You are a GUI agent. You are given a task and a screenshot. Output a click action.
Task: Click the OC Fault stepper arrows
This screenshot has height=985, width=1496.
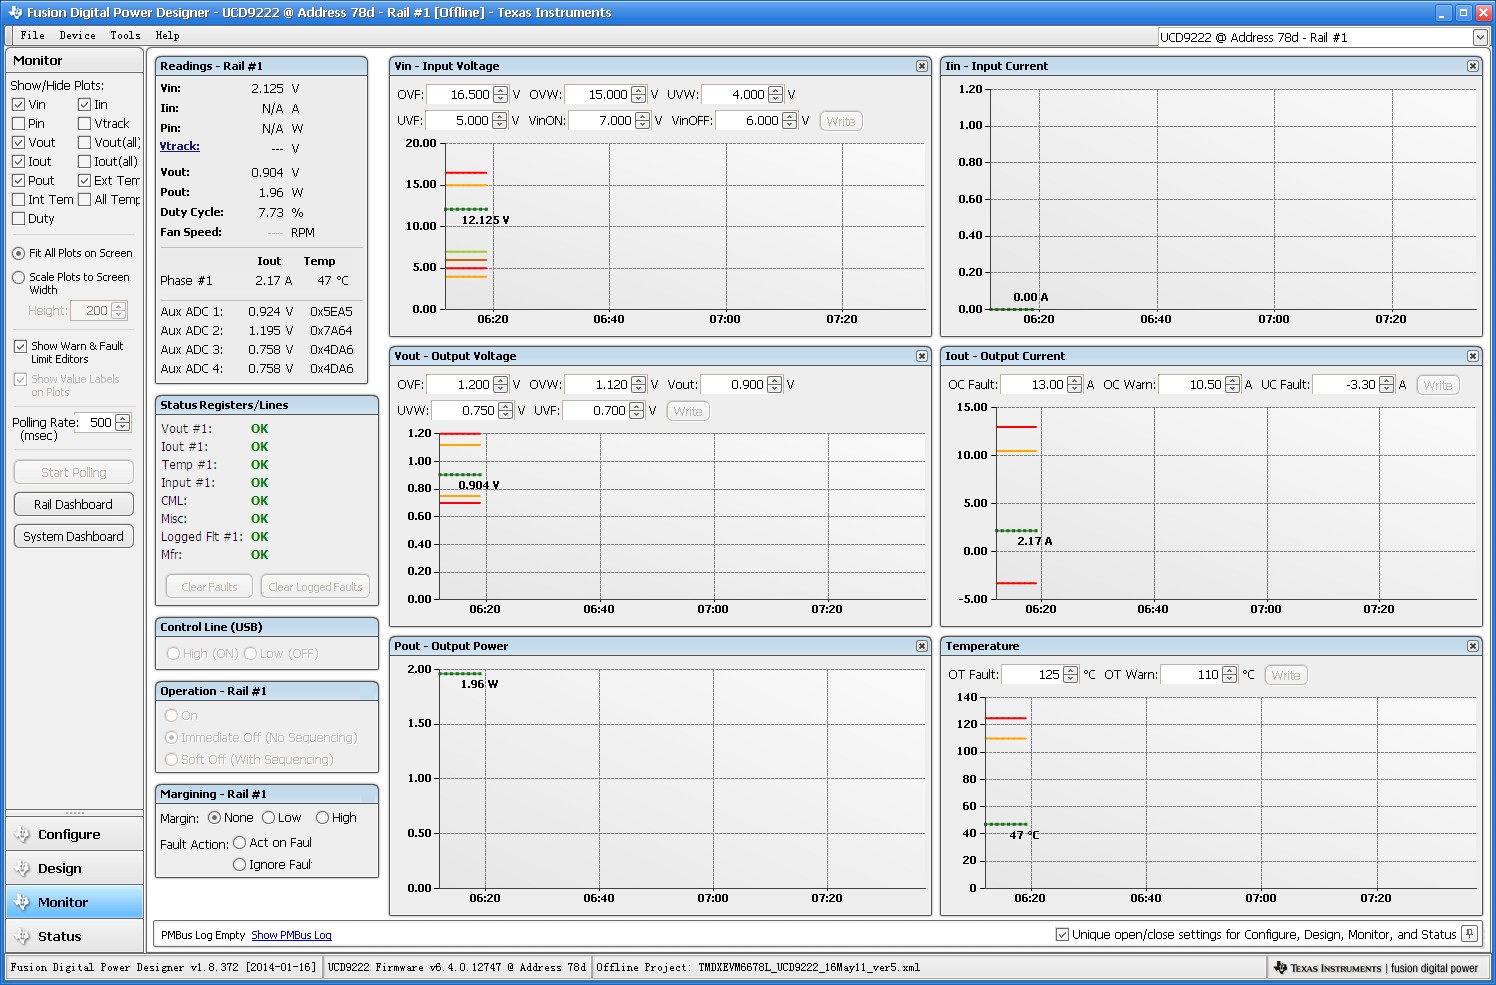coord(1074,385)
